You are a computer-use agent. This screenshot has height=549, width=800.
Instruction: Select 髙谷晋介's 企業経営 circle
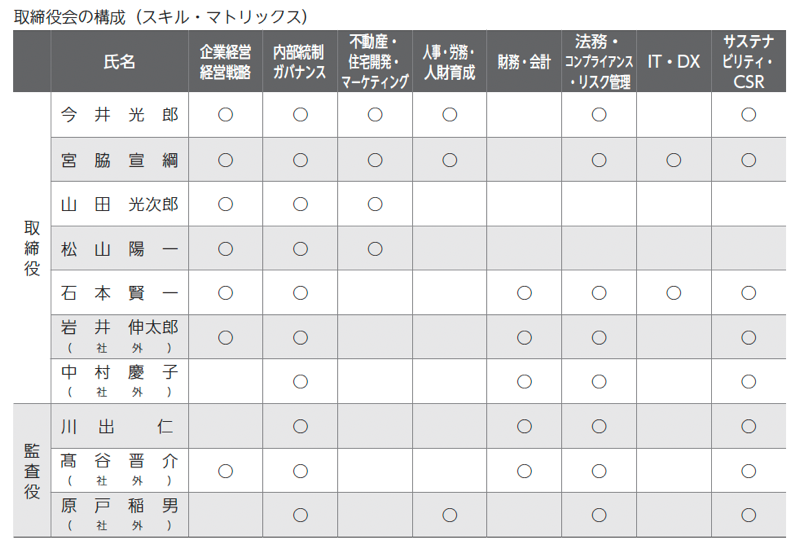click(x=225, y=471)
